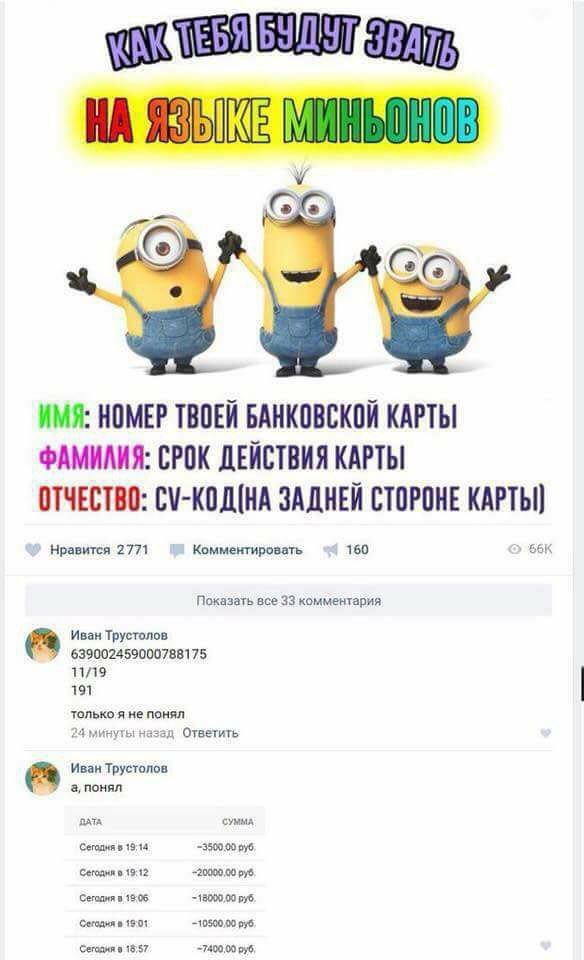This screenshot has width=584, height=960.
Task: Click the СУММА column header in table
Action: (x=238, y=822)
